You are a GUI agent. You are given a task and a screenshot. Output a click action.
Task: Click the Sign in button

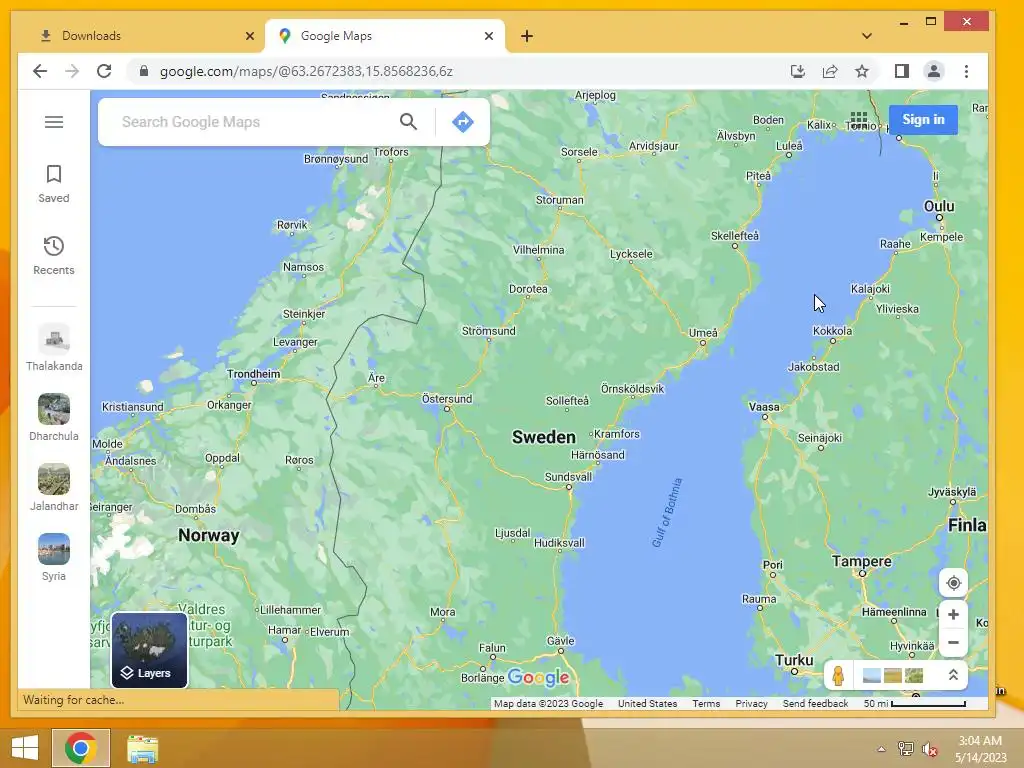pos(923,120)
